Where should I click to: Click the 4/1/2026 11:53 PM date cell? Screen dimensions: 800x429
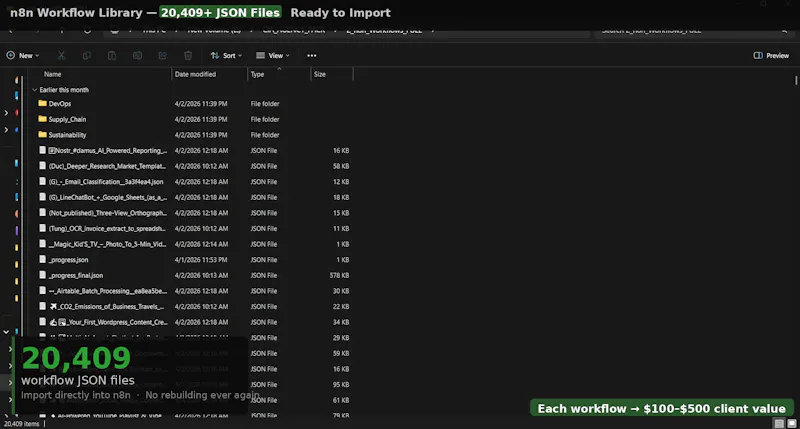202,260
